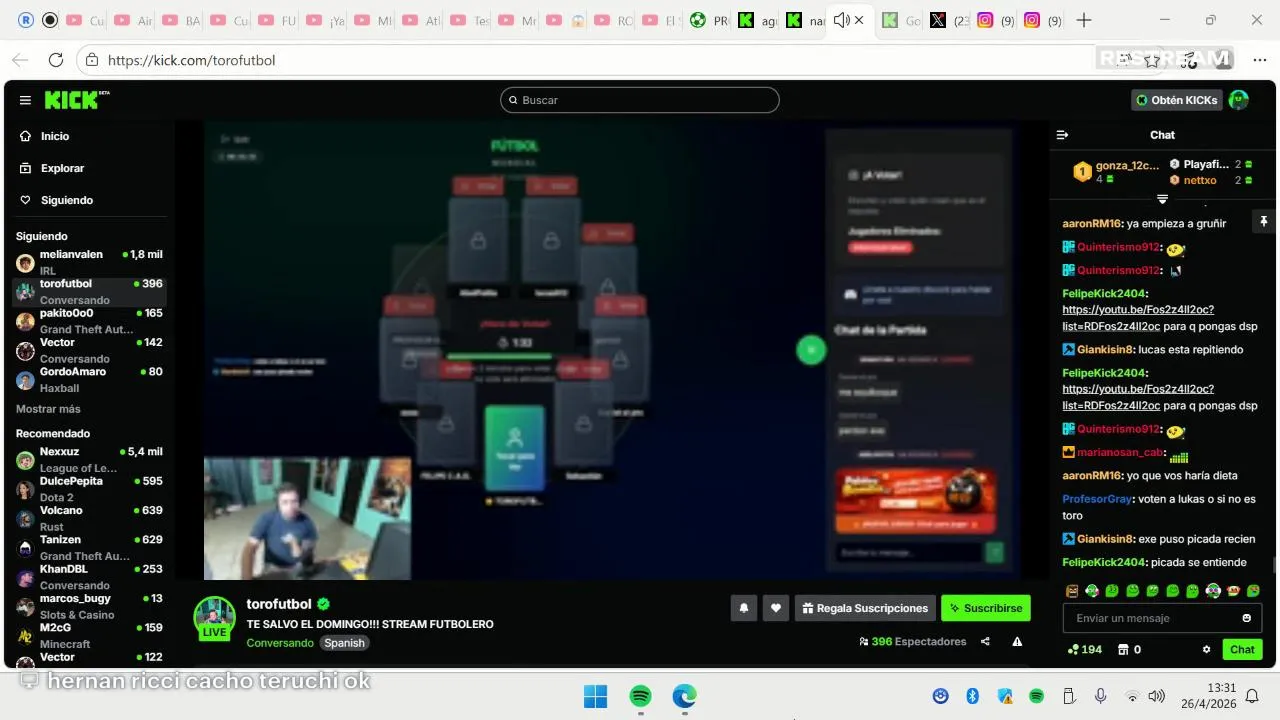Click the gonza_12c top gifter entry
Viewport: 1280px width, 720px height.
coord(1117,171)
